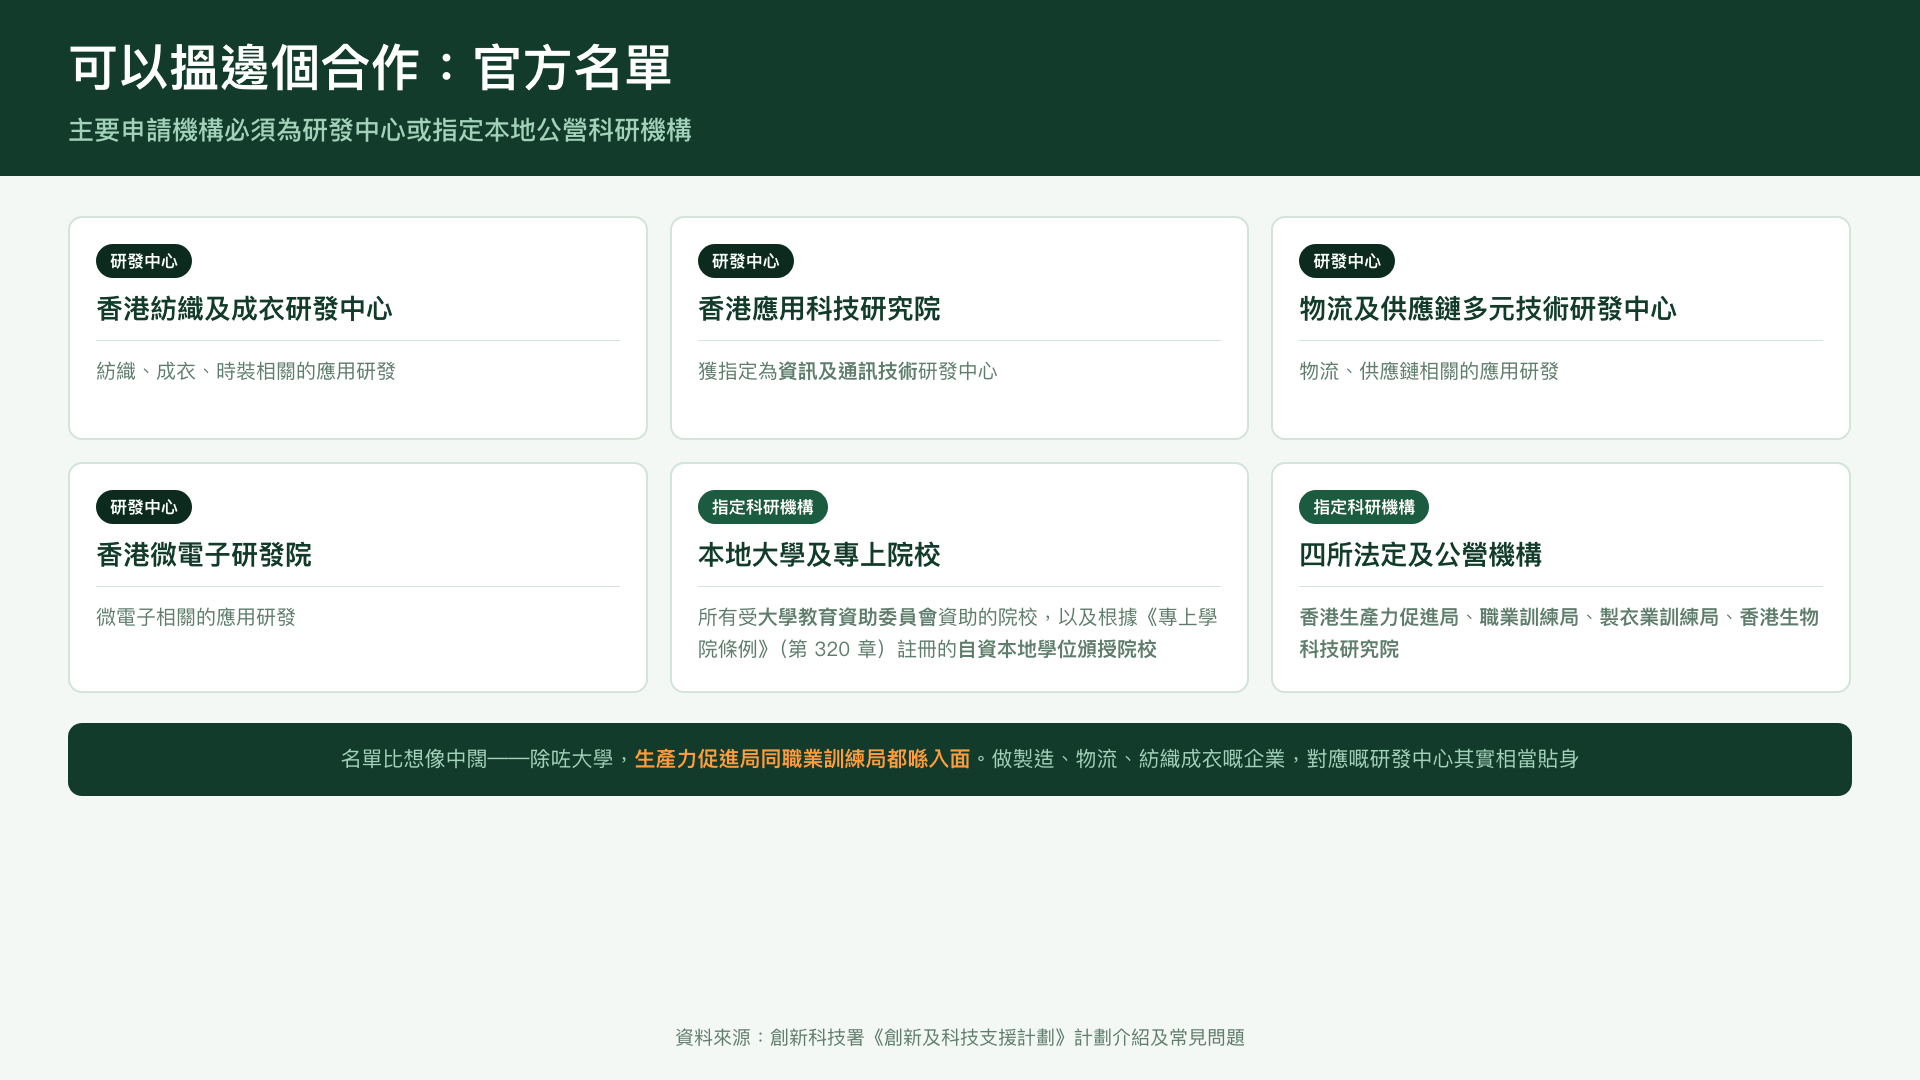Viewport: 1920px width, 1080px height.
Task: Select the 指定科研機構 badge above 四所法定及公營機構
Action: click(x=1364, y=507)
